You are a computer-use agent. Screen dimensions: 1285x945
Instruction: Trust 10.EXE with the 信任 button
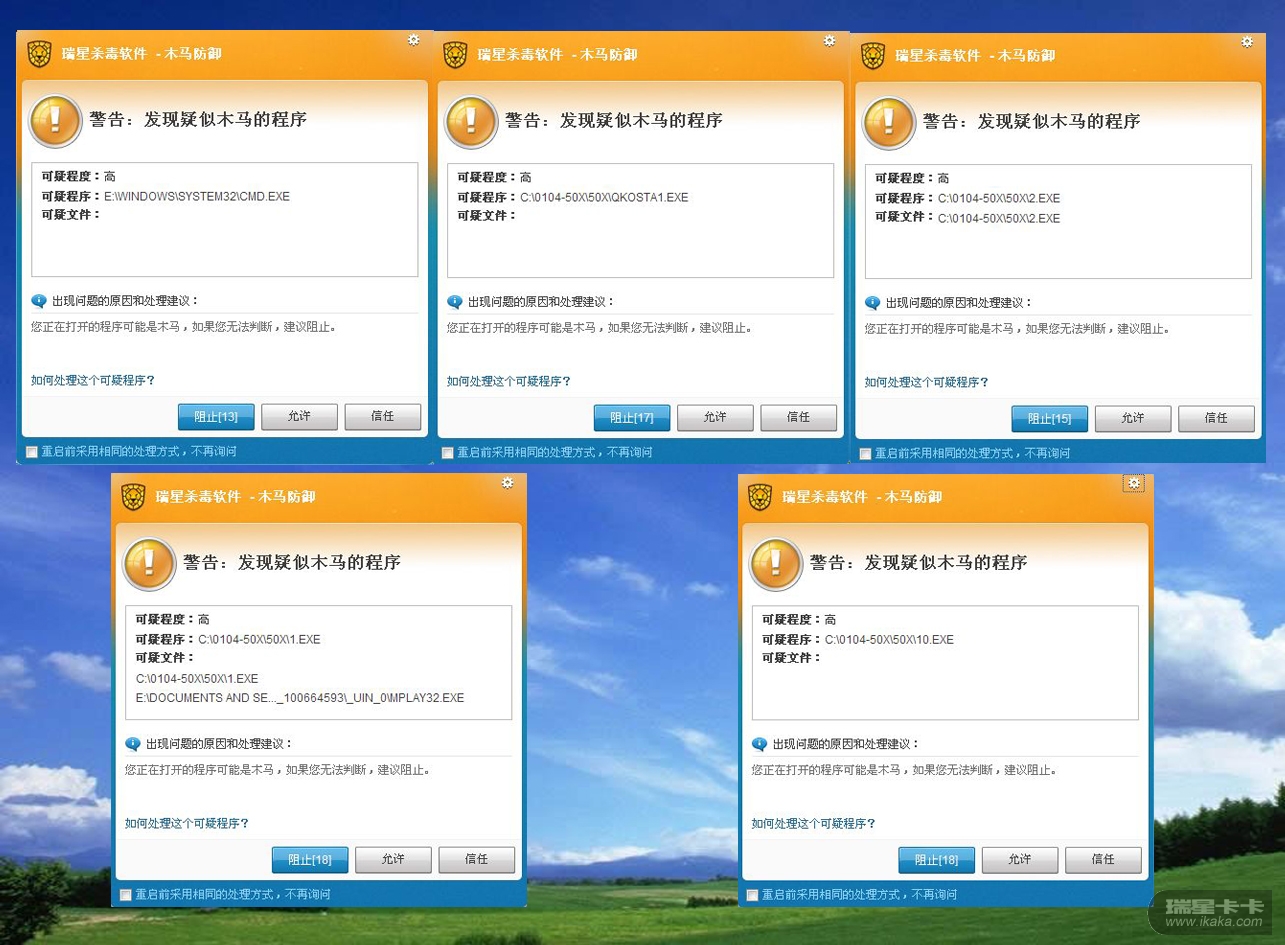[1104, 859]
